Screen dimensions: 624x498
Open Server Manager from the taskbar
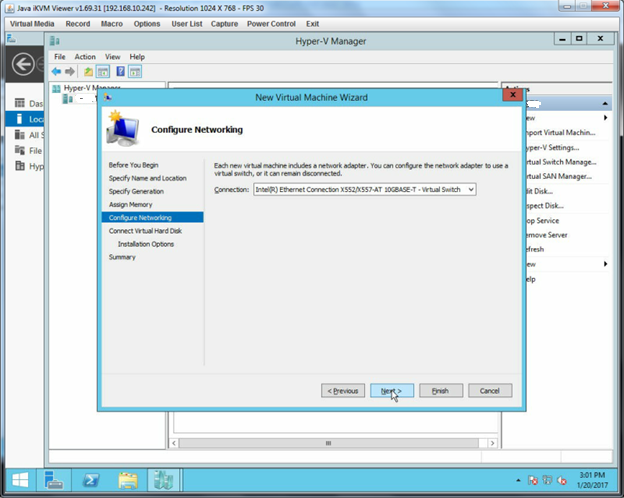53,480
